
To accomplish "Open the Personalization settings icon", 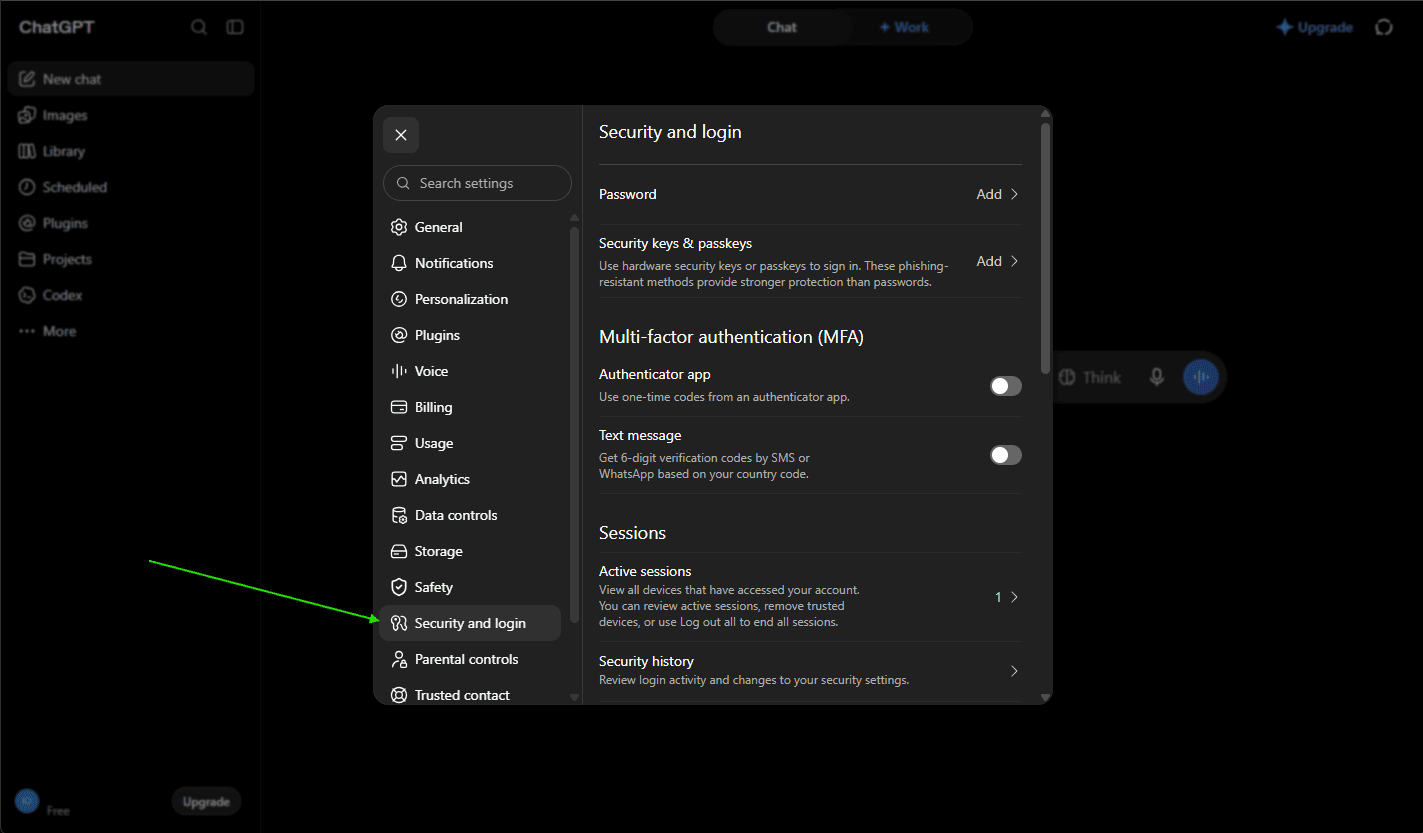I will click(399, 299).
